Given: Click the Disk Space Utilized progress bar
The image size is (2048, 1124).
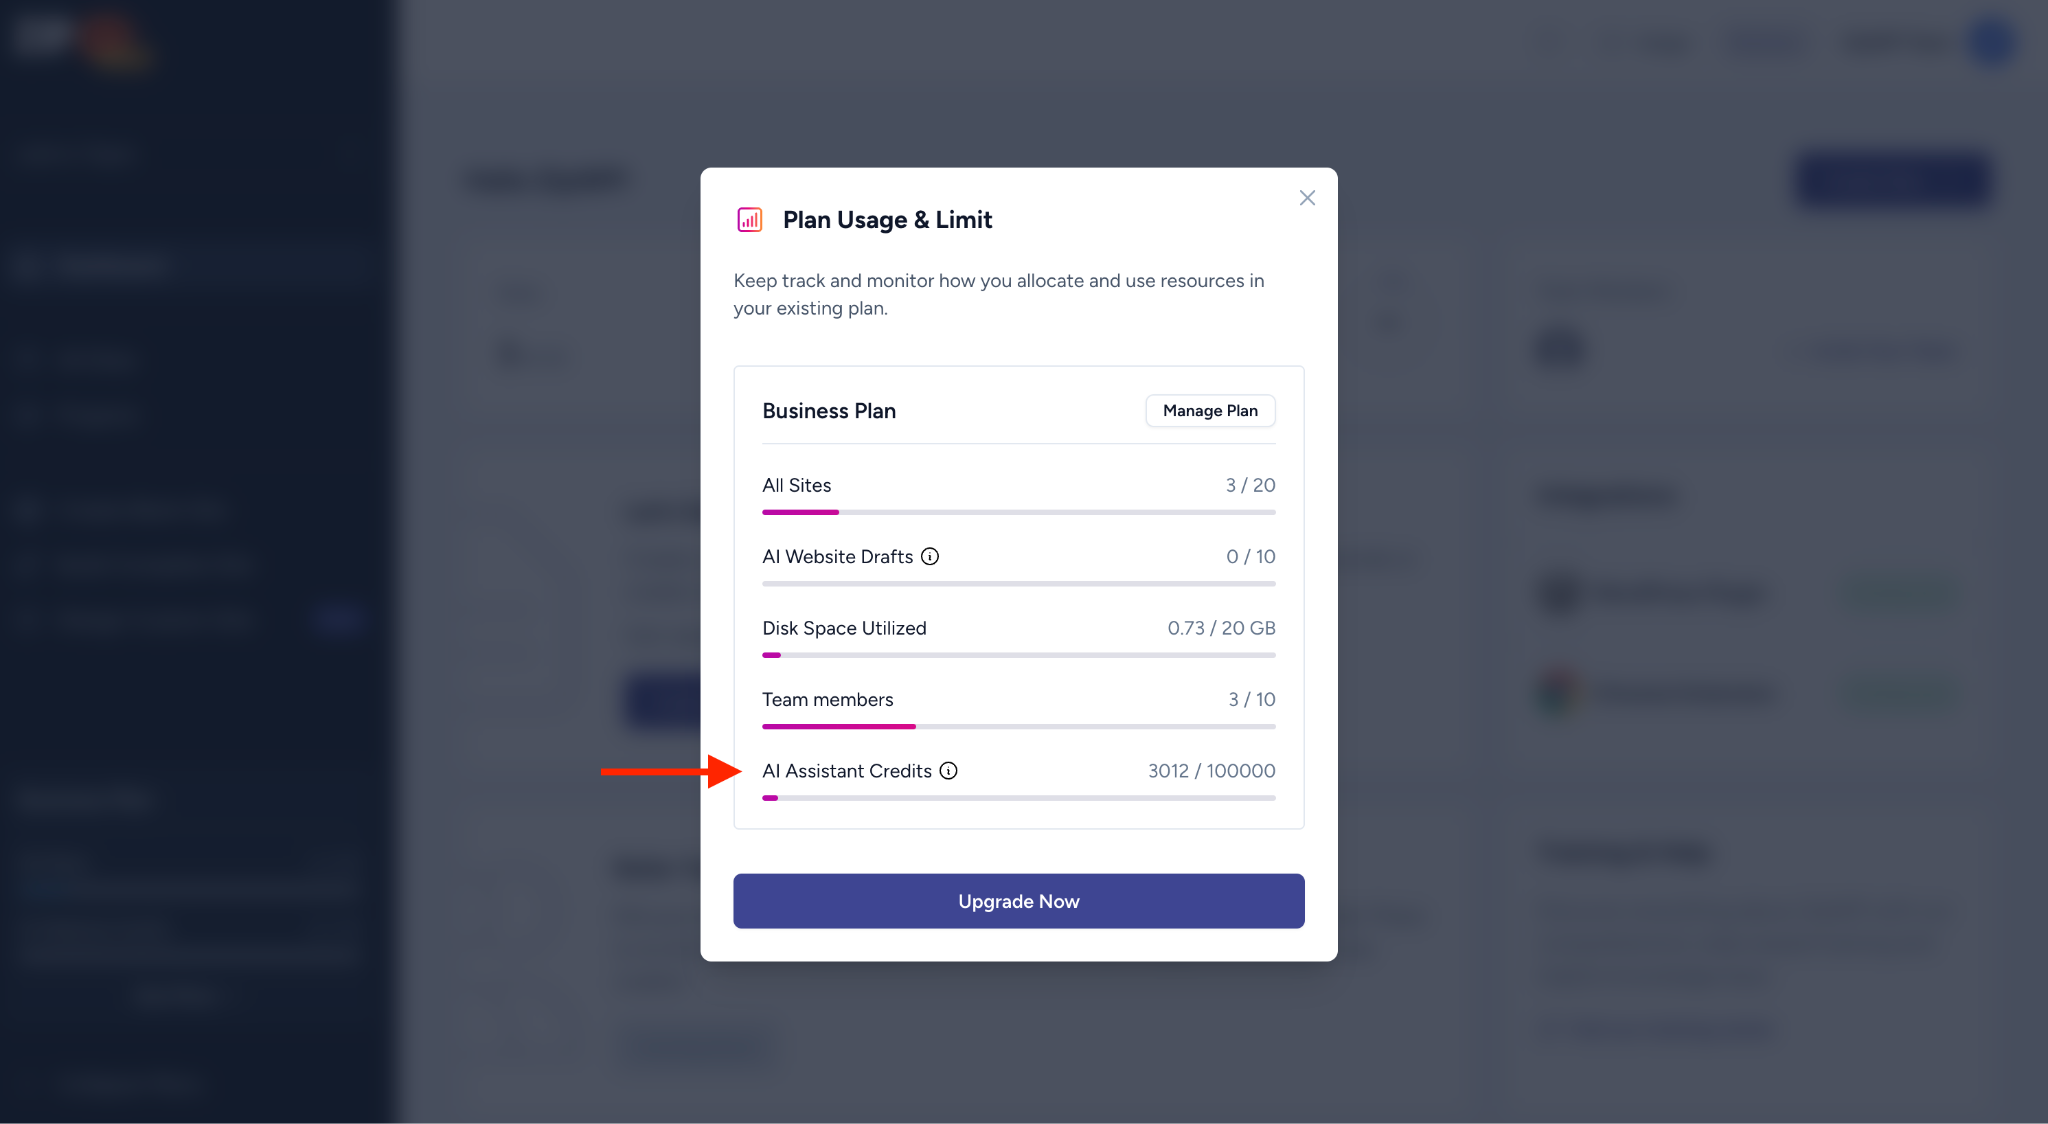Looking at the screenshot, I should (x=1018, y=655).
